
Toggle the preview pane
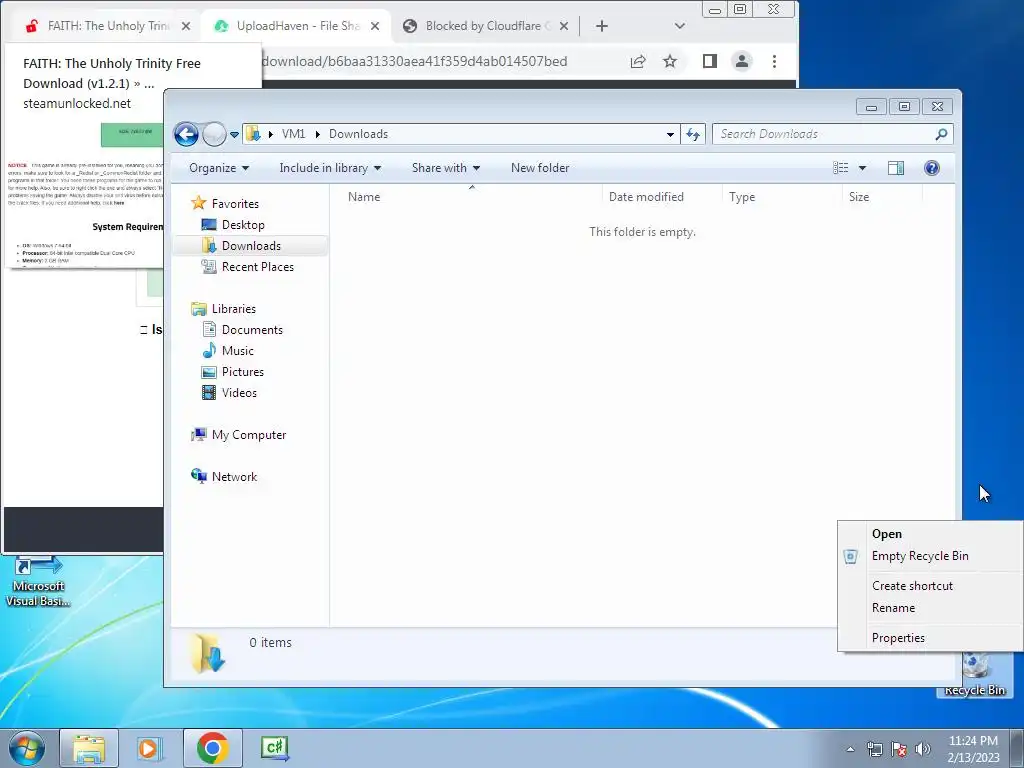tap(896, 168)
